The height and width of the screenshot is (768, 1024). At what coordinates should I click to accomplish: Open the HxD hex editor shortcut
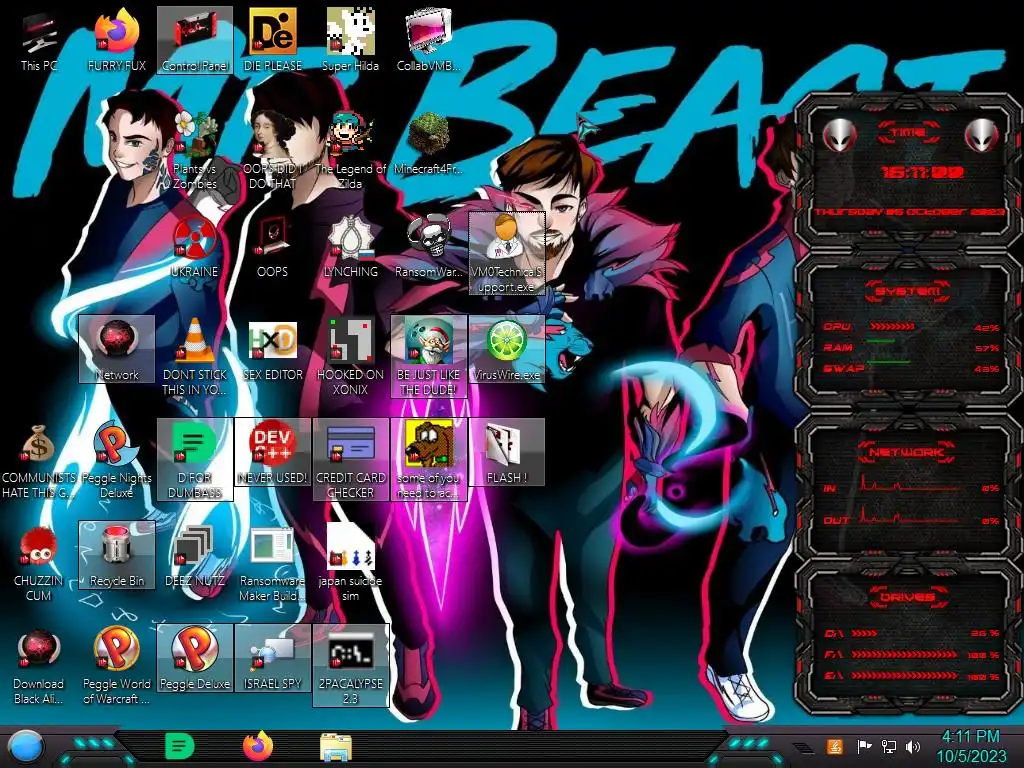tap(272, 349)
